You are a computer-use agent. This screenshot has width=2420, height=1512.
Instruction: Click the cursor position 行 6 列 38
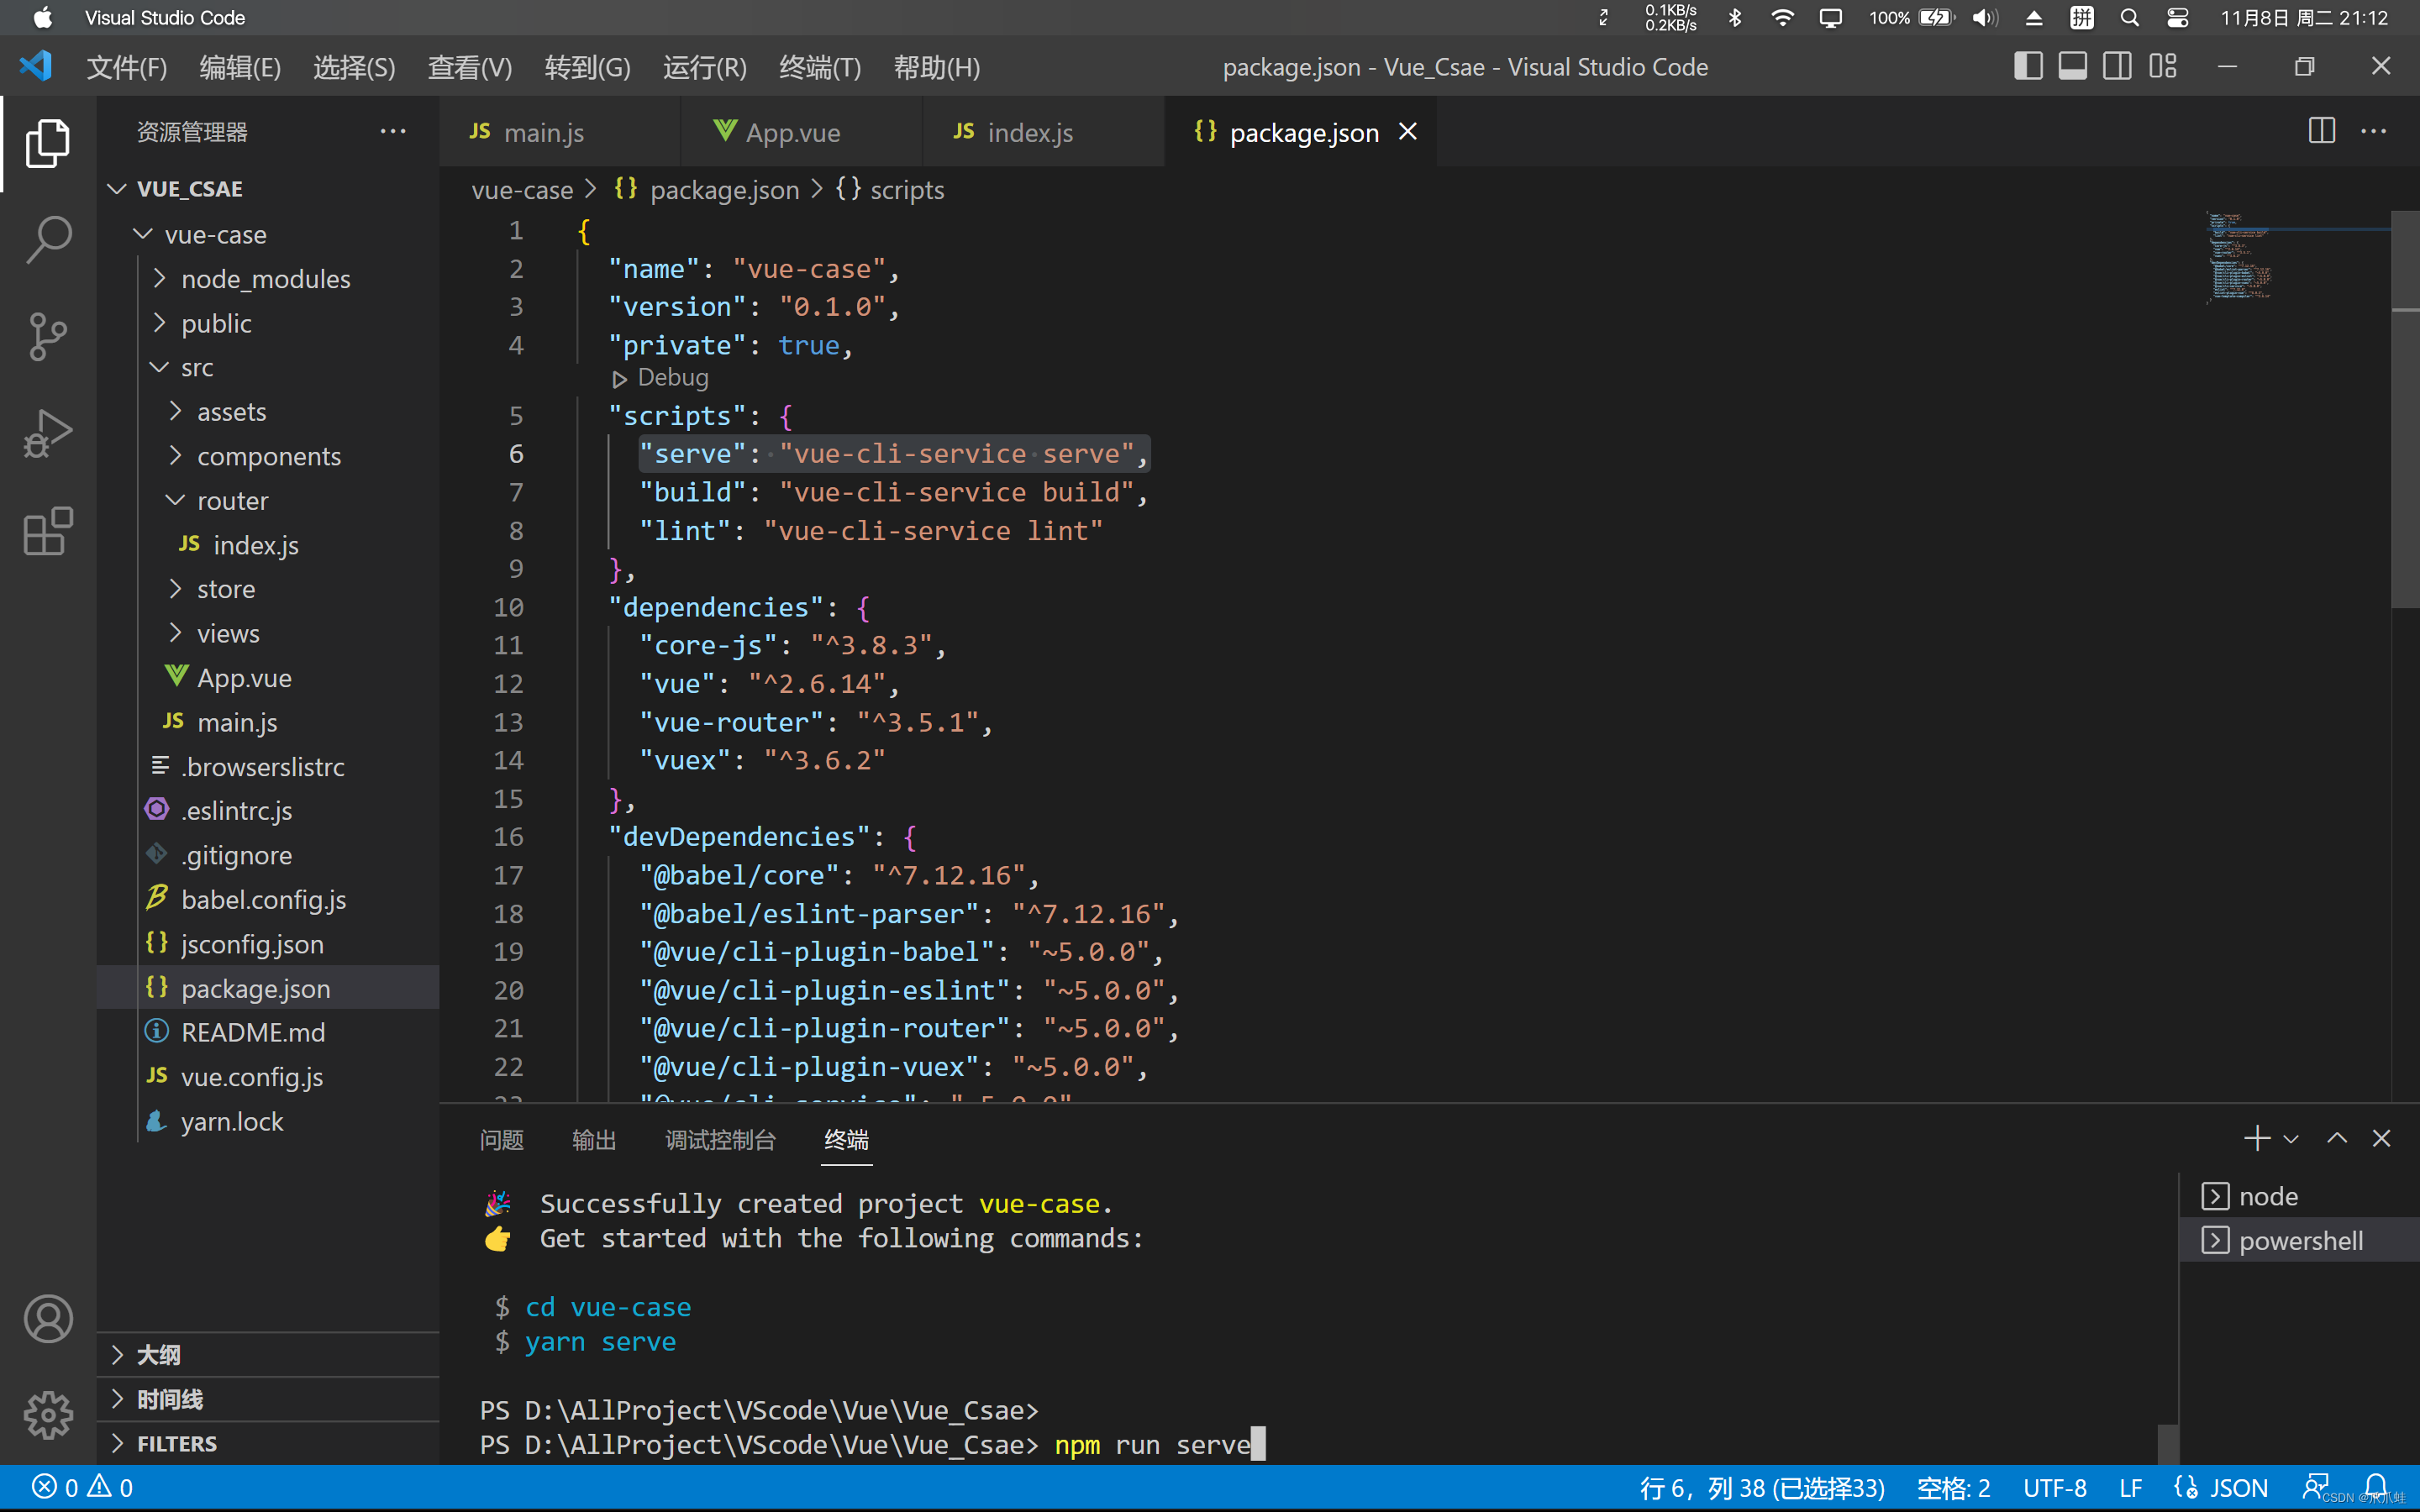[x=1761, y=1487]
